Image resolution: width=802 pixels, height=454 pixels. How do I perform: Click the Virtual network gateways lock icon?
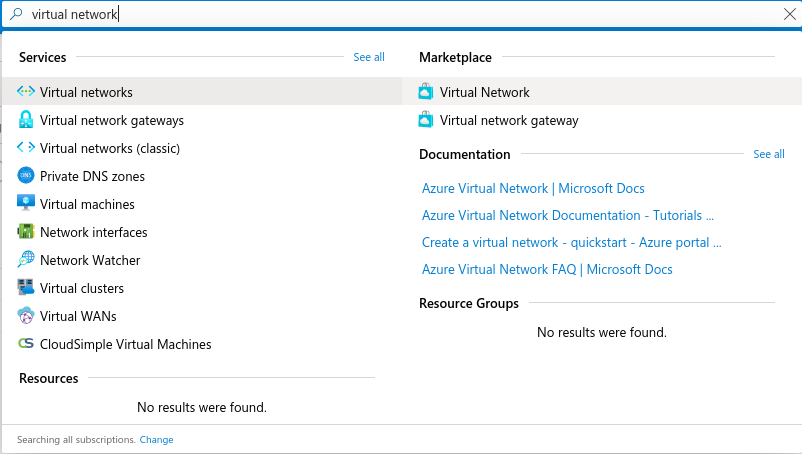(26, 120)
